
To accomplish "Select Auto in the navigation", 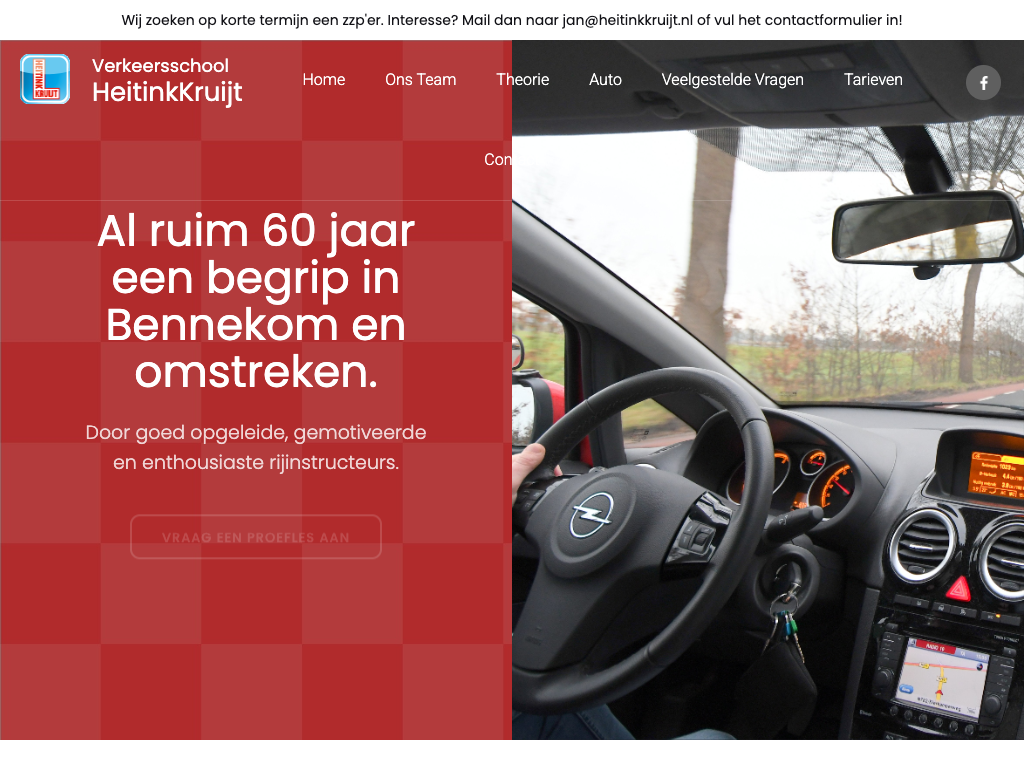I will (605, 80).
